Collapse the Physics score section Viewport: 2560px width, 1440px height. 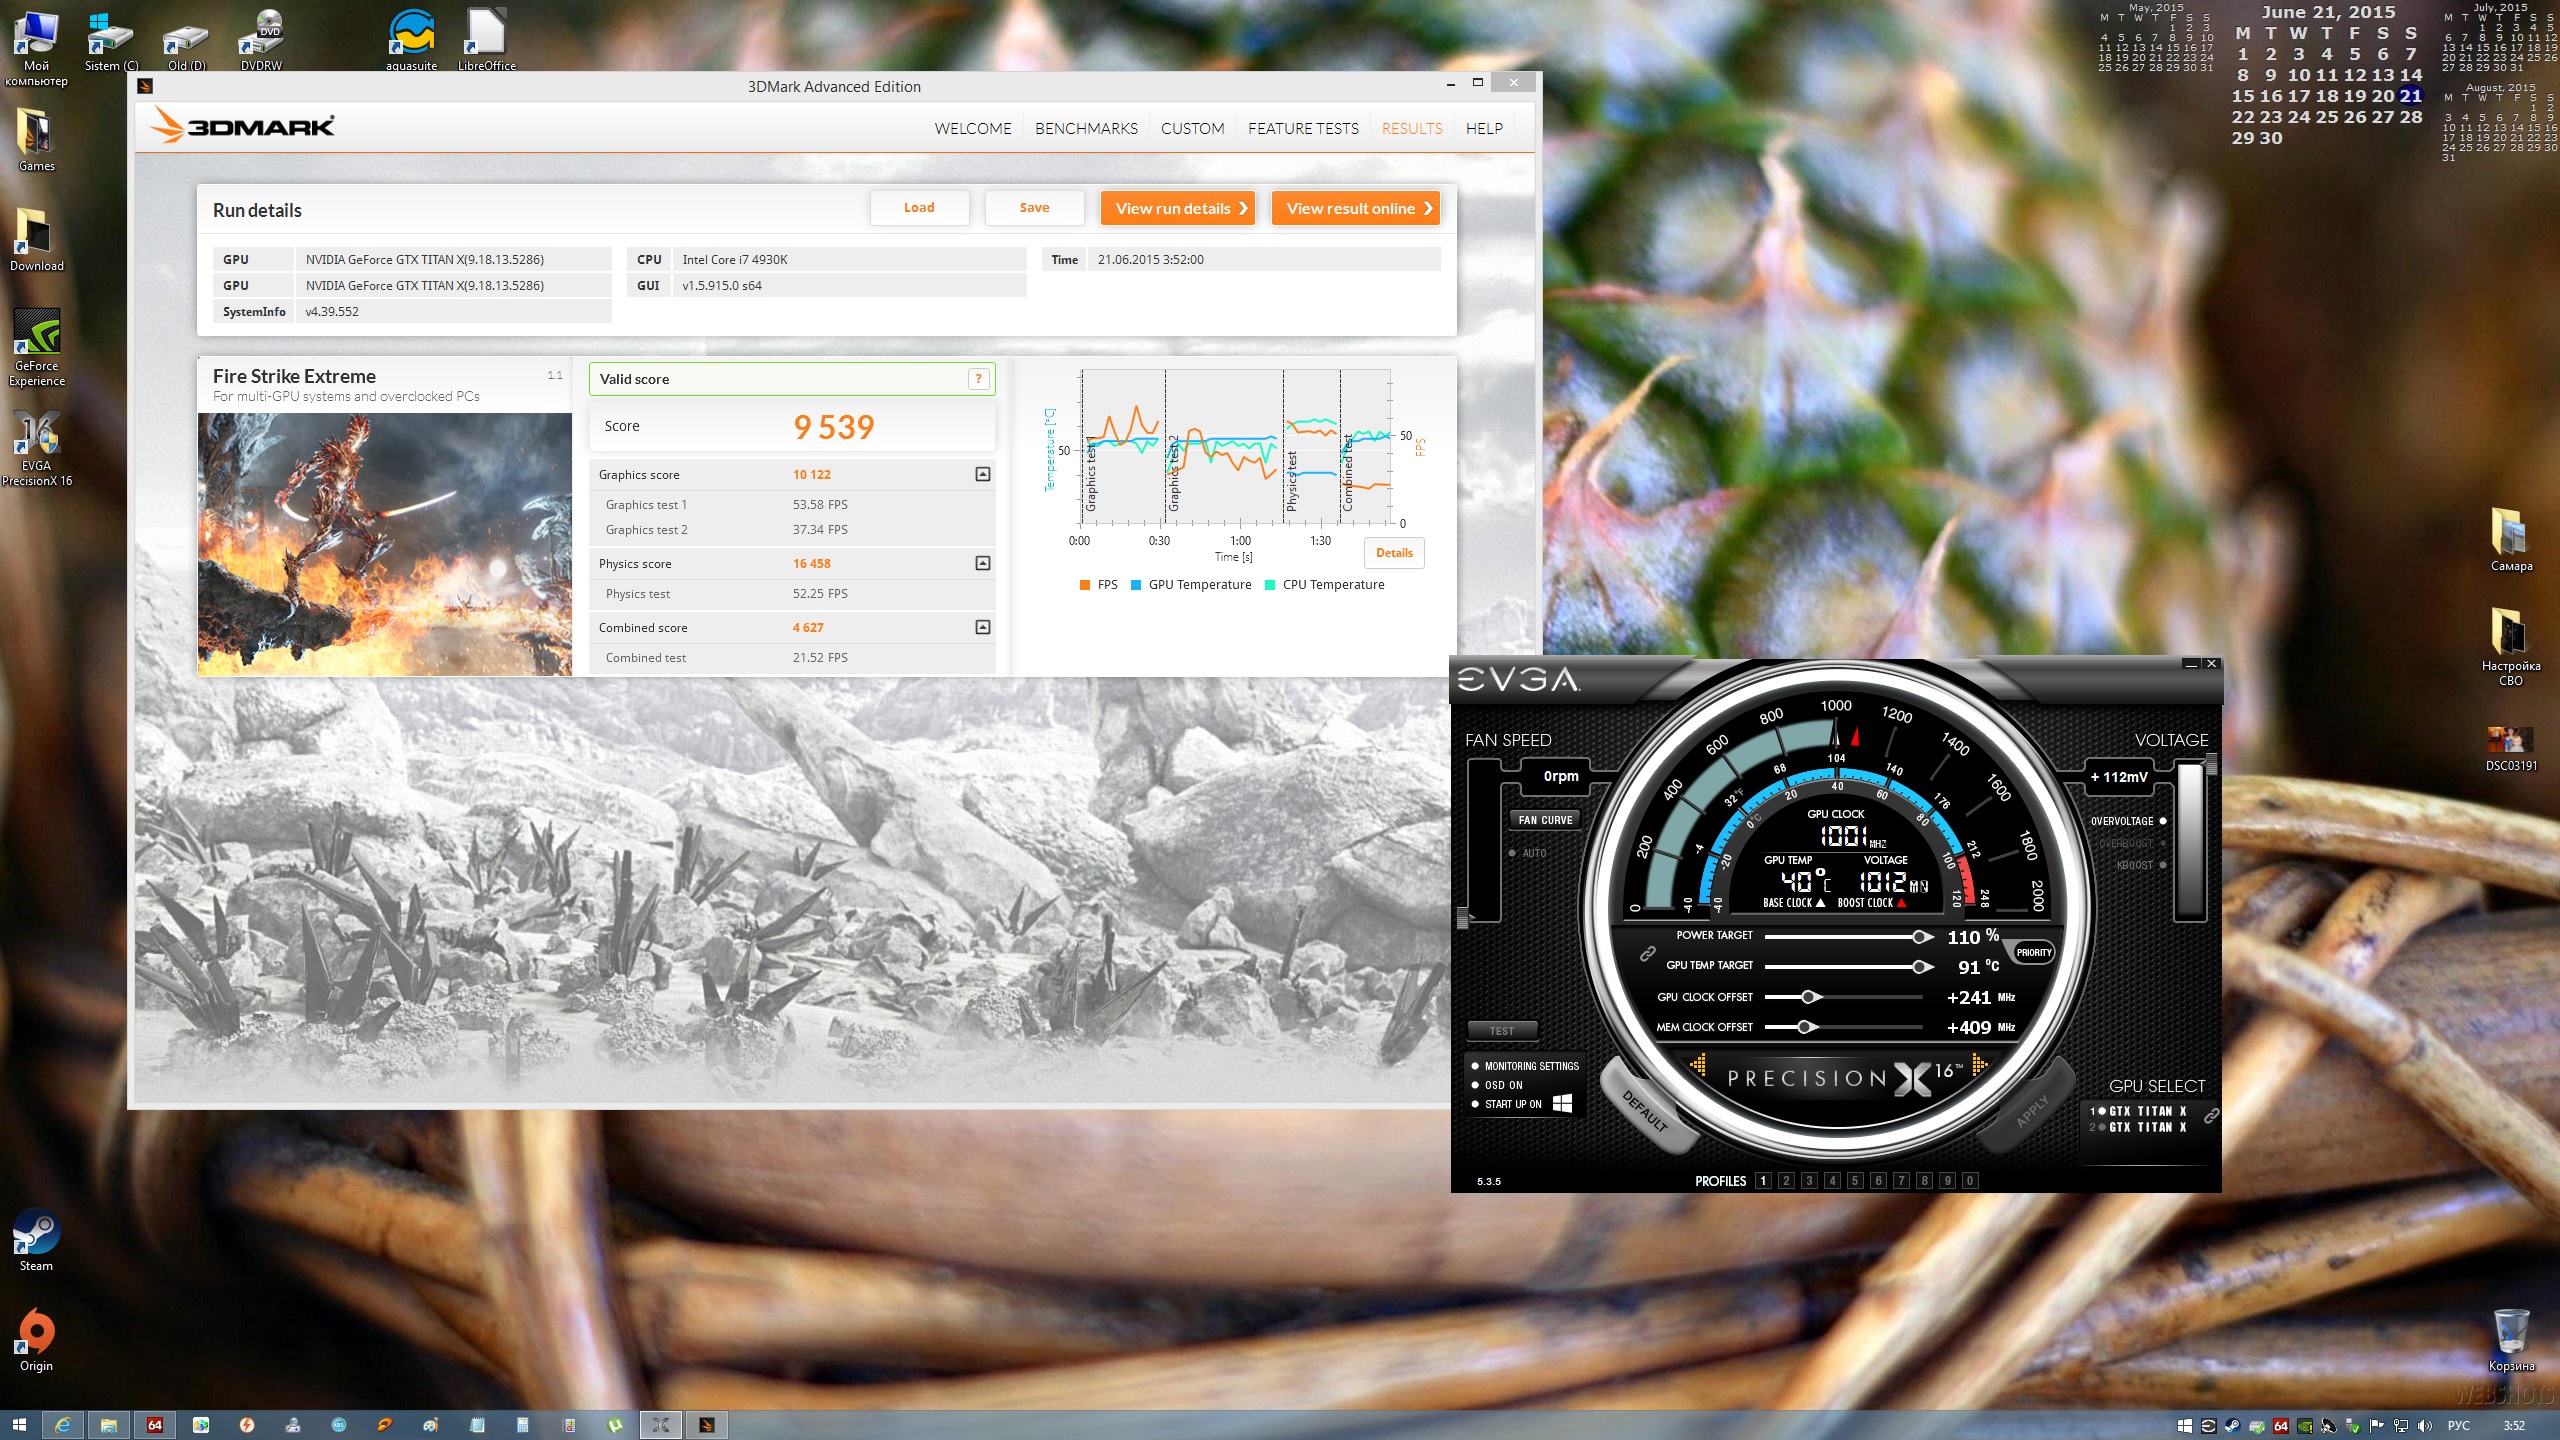tap(982, 563)
